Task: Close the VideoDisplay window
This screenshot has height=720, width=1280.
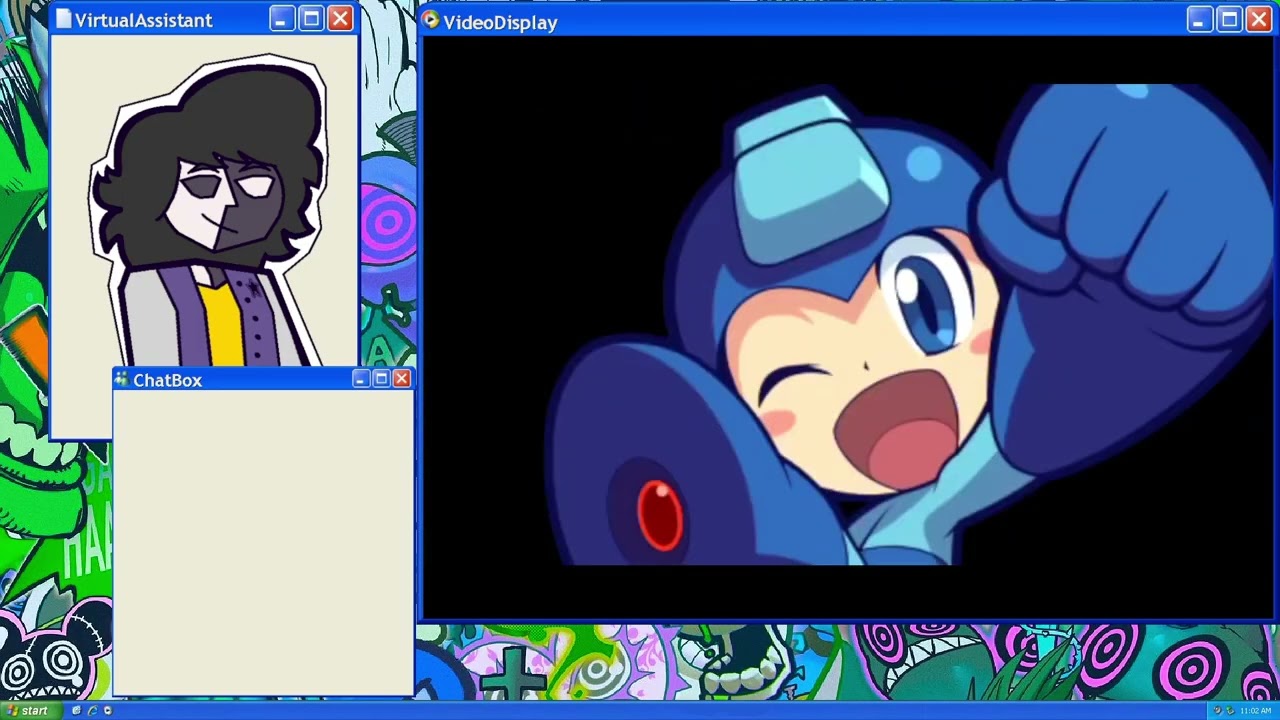Action: coord(1259,20)
